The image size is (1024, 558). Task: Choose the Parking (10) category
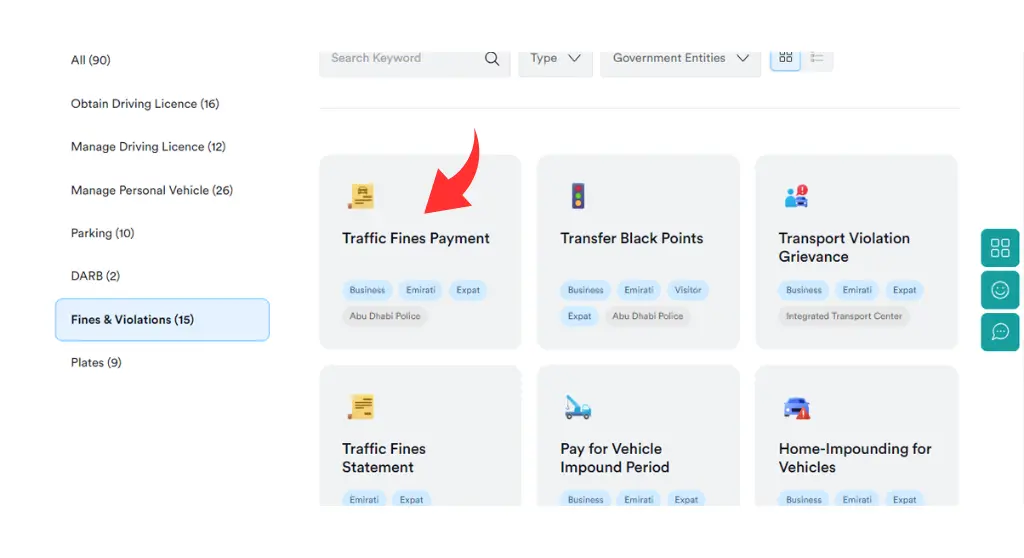pos(103,233)
